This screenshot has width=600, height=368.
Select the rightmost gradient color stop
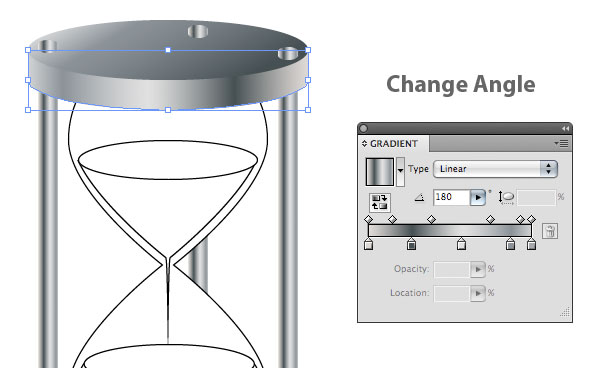[531, 244]
